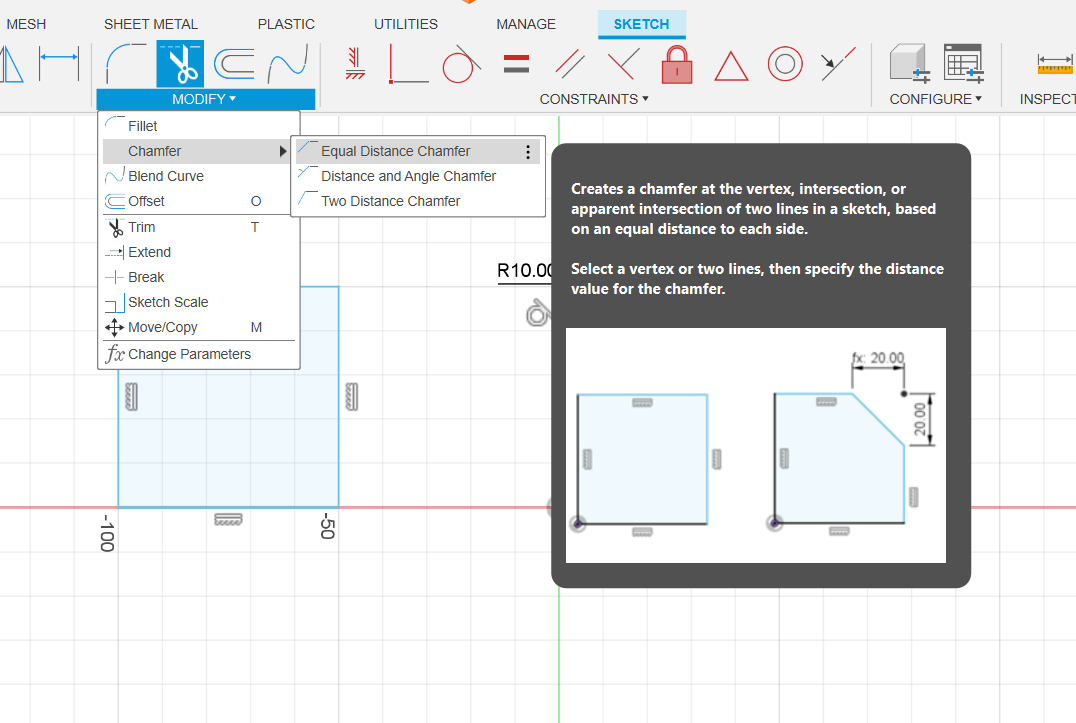Select the Offset tool icon in toolbar
This screenshot has width=1076, height=723.
click(x=234, y=64)
